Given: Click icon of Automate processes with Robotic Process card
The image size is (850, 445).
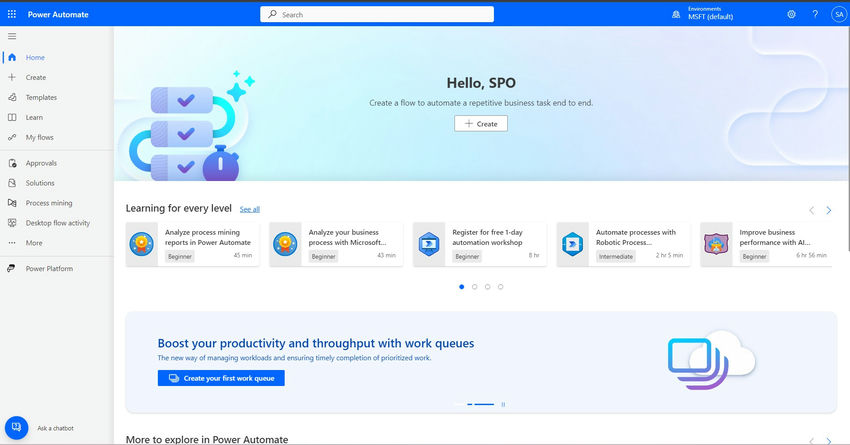Looking at the screenshot, I should point(572,244).
